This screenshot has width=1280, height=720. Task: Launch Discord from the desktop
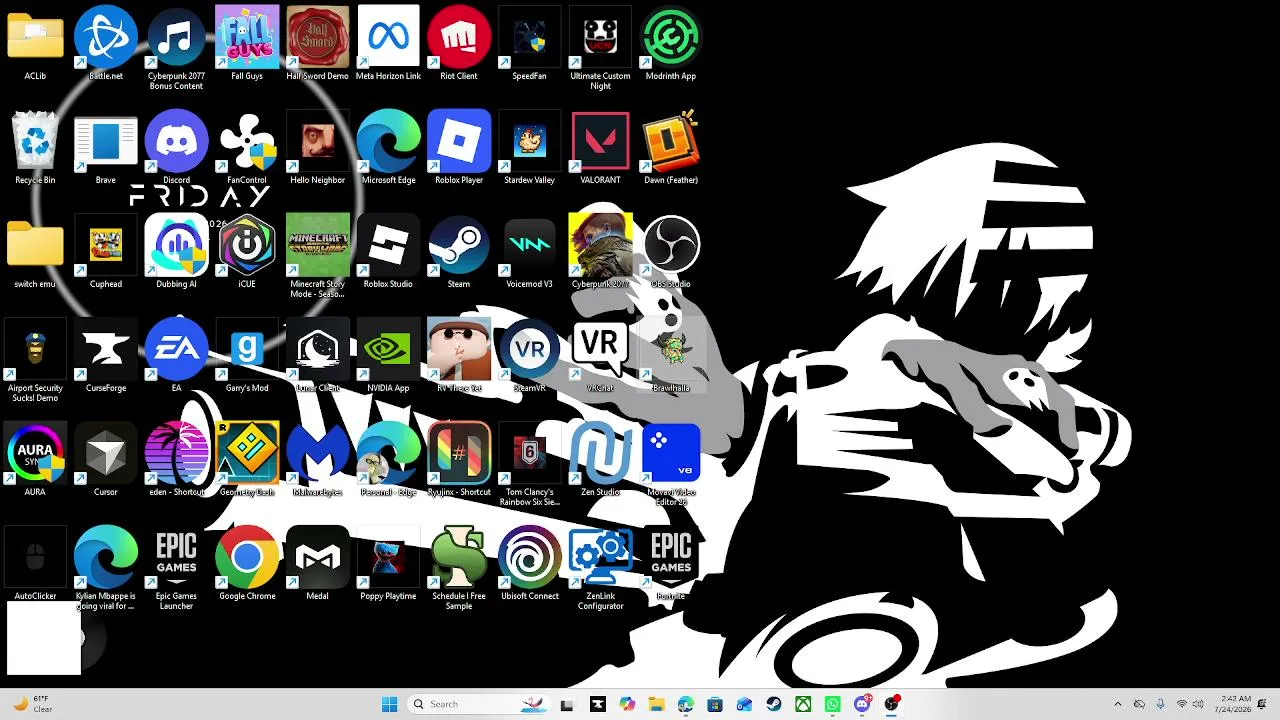(x=176, y=148)
